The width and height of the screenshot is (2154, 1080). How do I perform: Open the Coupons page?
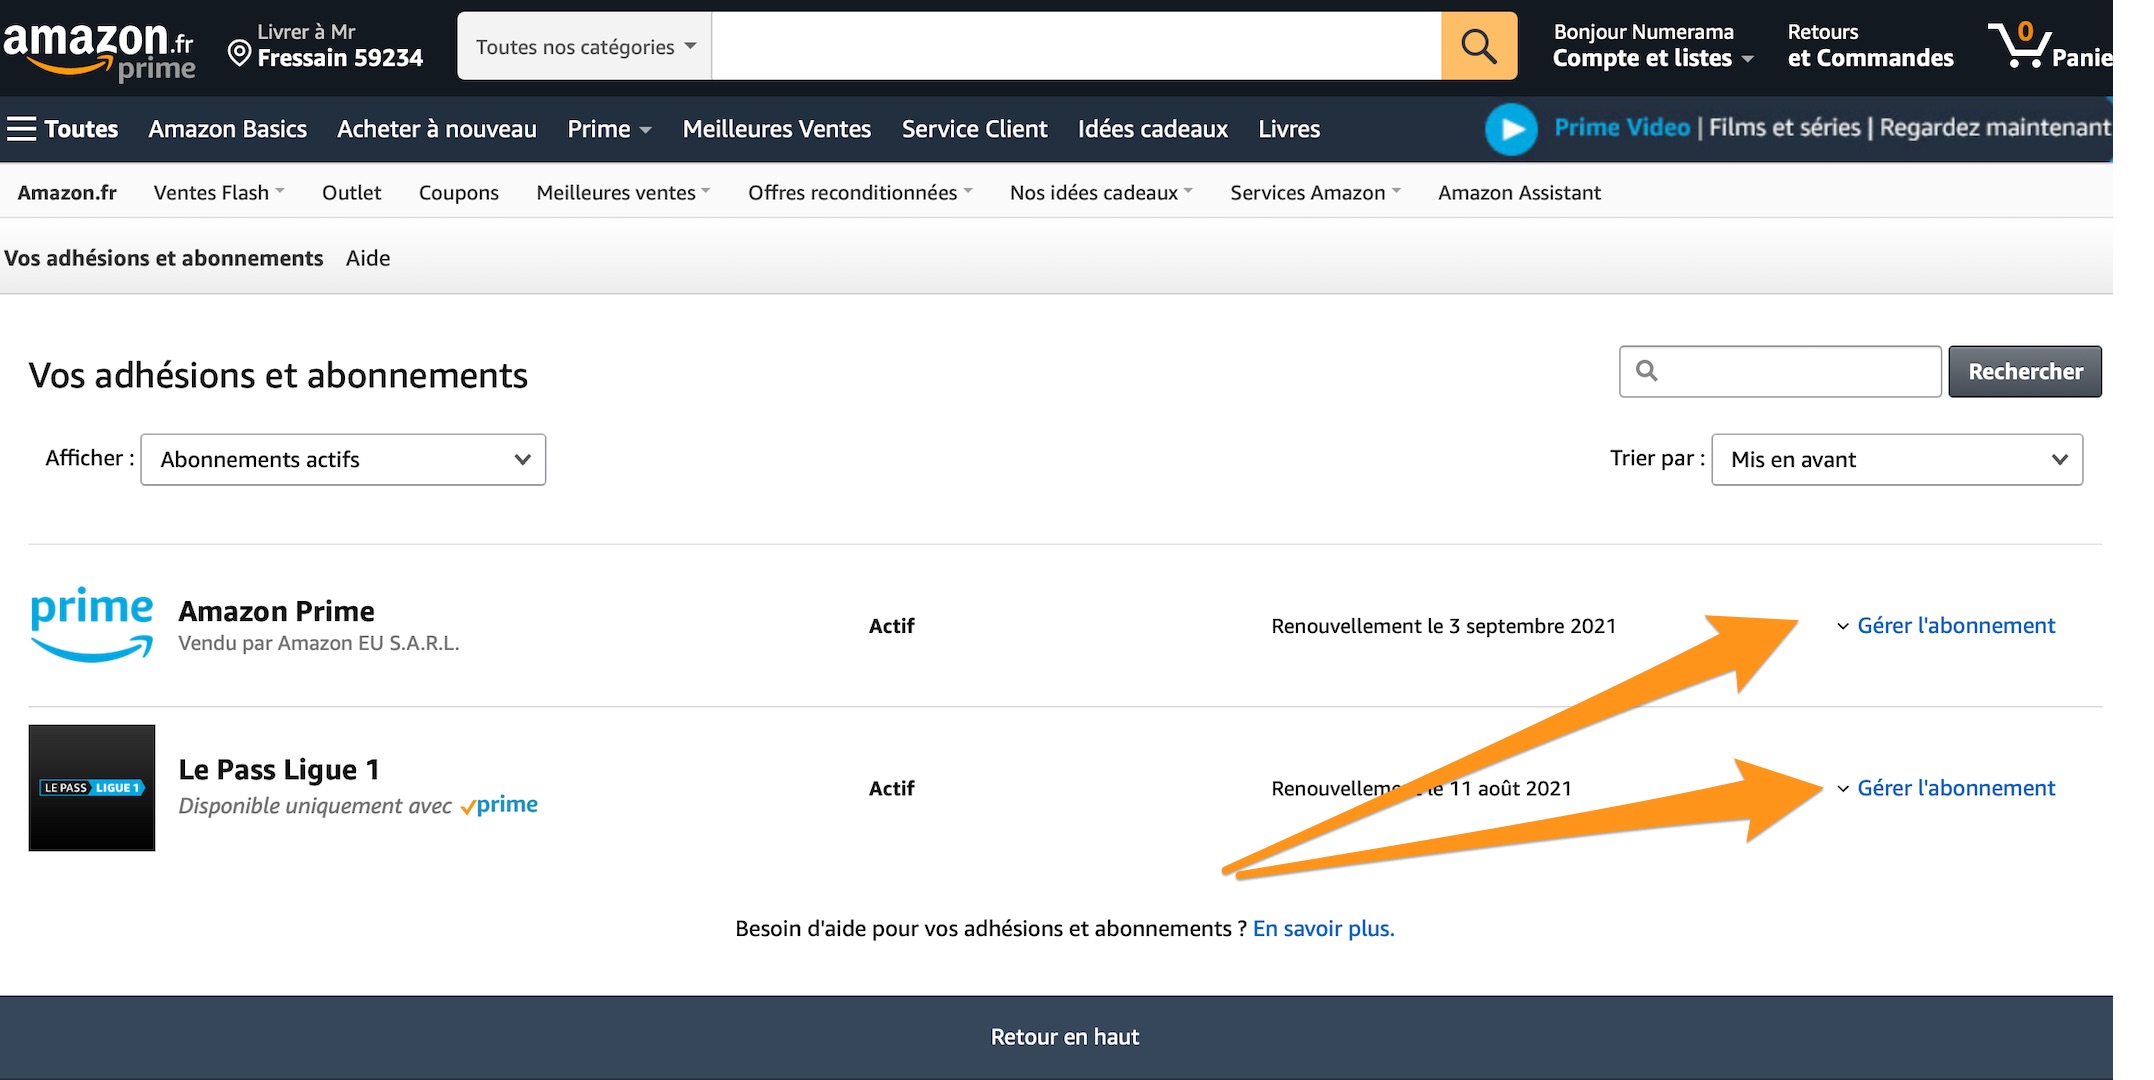pos(458,192)
